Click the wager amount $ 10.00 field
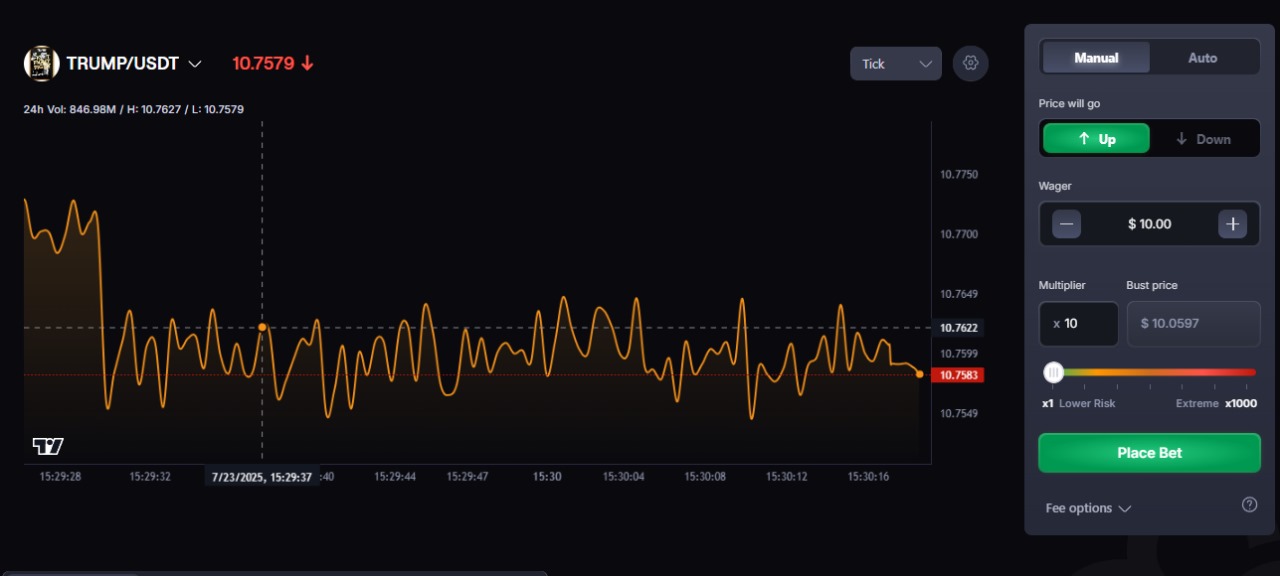 coord(1149,224)
